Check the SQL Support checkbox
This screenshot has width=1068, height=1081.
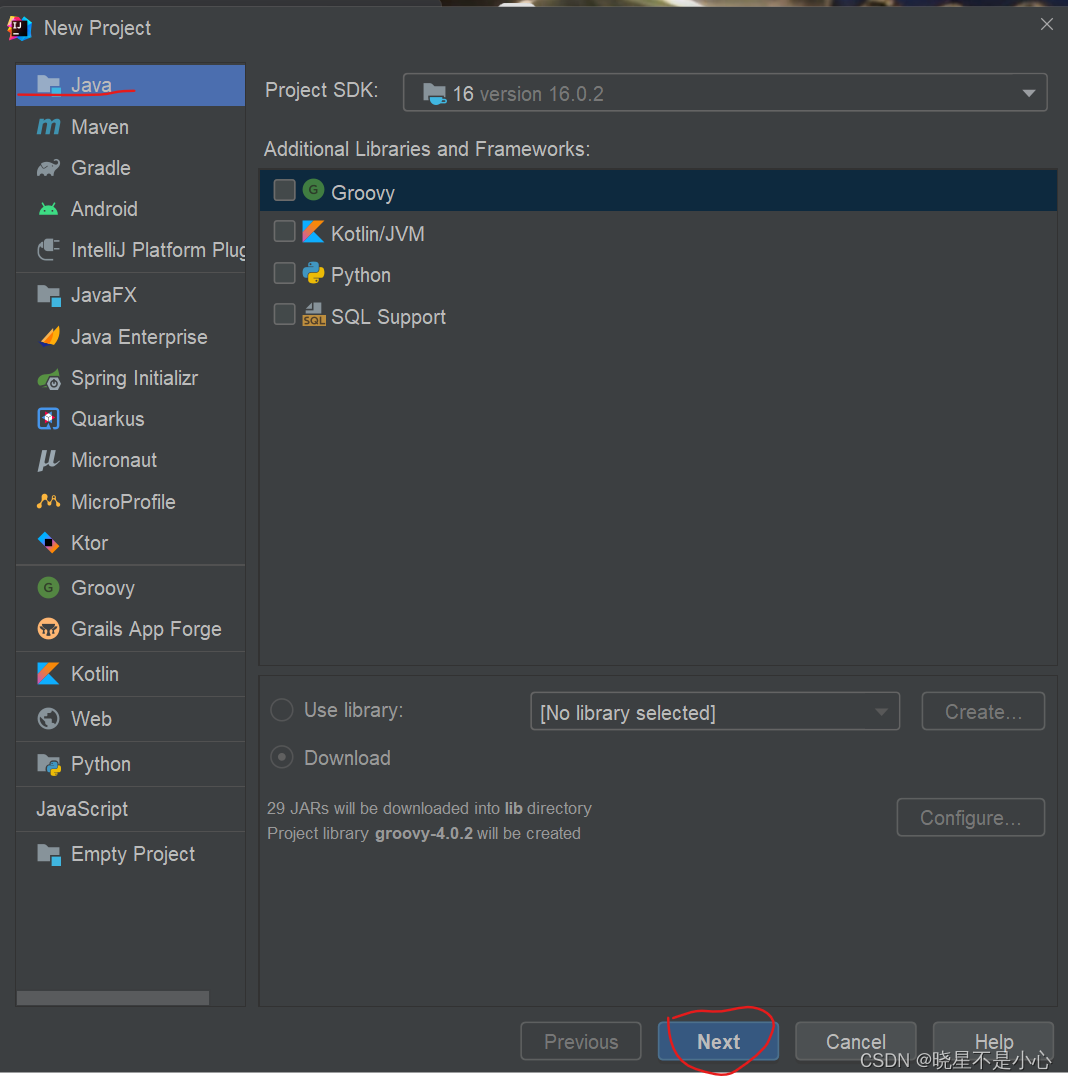(285, 315)
